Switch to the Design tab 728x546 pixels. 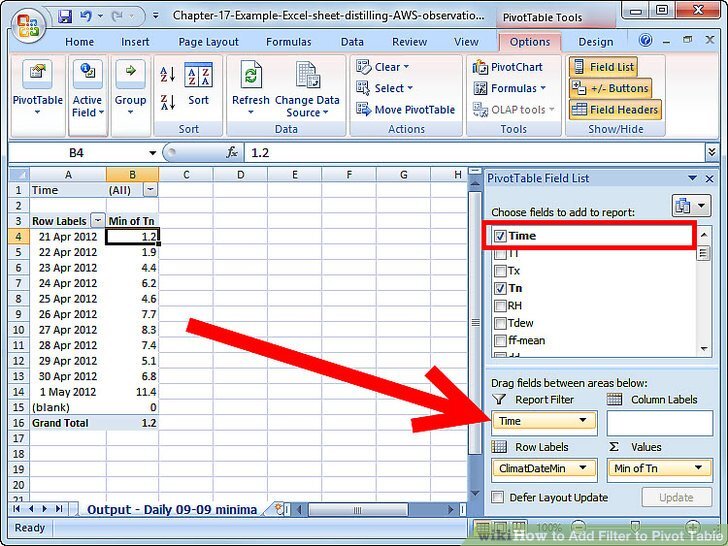(x=596, y=42)
